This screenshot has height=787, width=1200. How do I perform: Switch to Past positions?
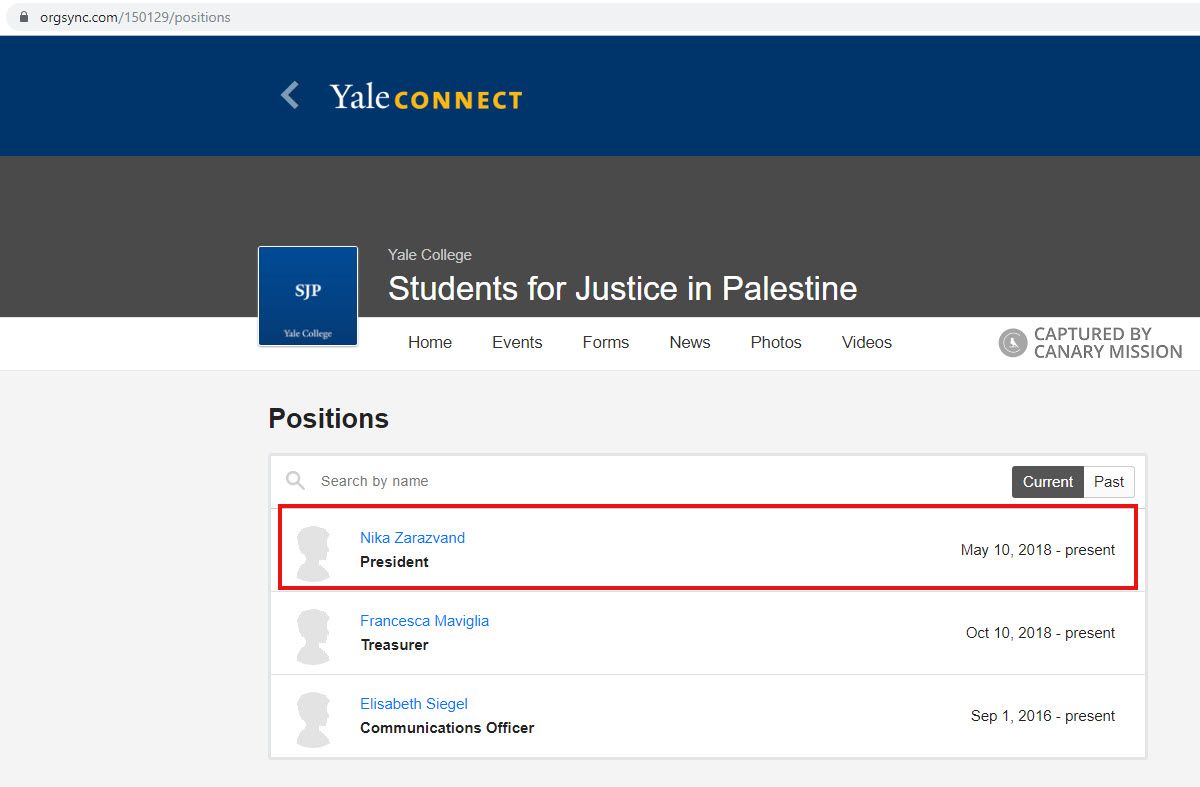click(1109, 482)
